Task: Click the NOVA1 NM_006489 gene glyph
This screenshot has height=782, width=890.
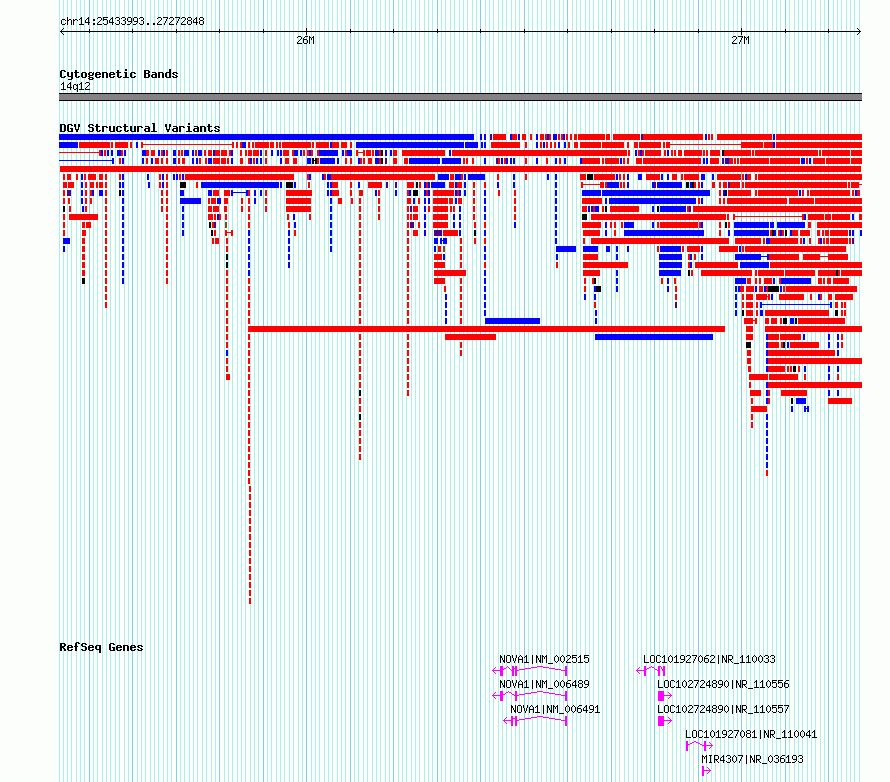Action: [x=530, y=696]
